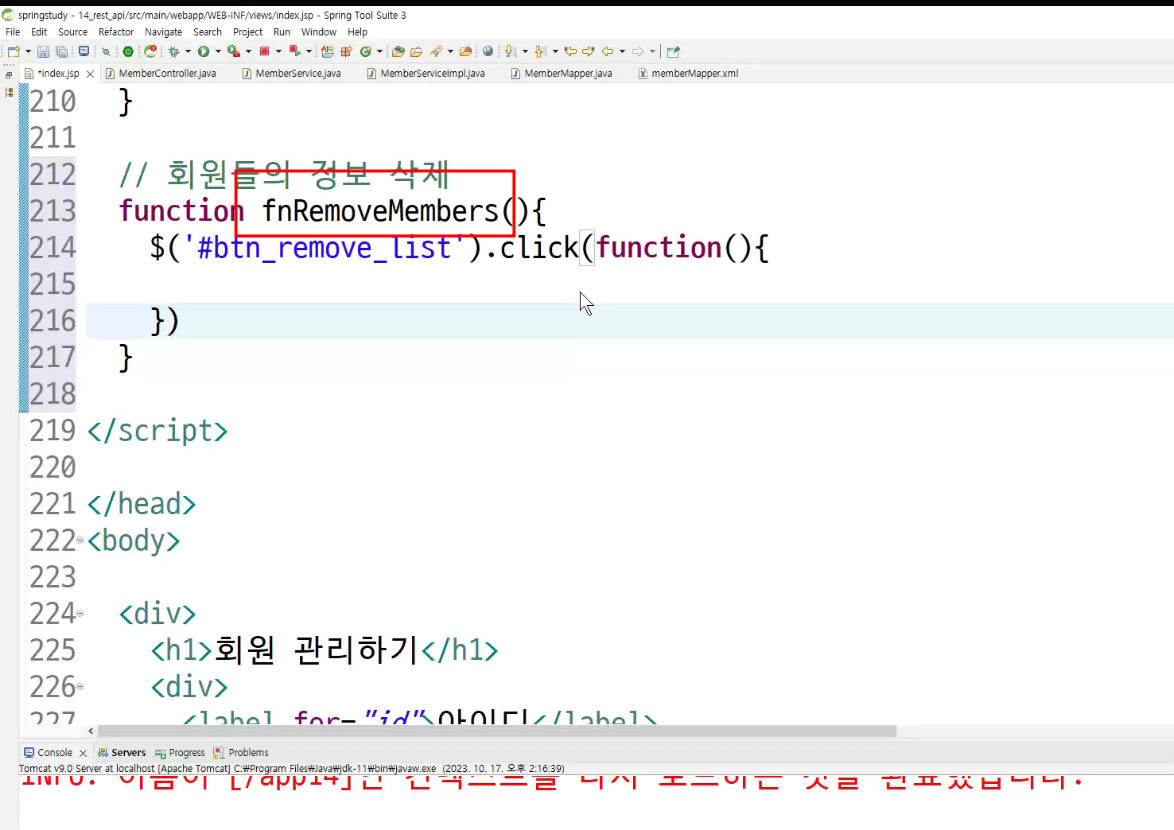1174x830 pixels.
Task: Click the Save All toolbar icon
Action: point(62,52)
